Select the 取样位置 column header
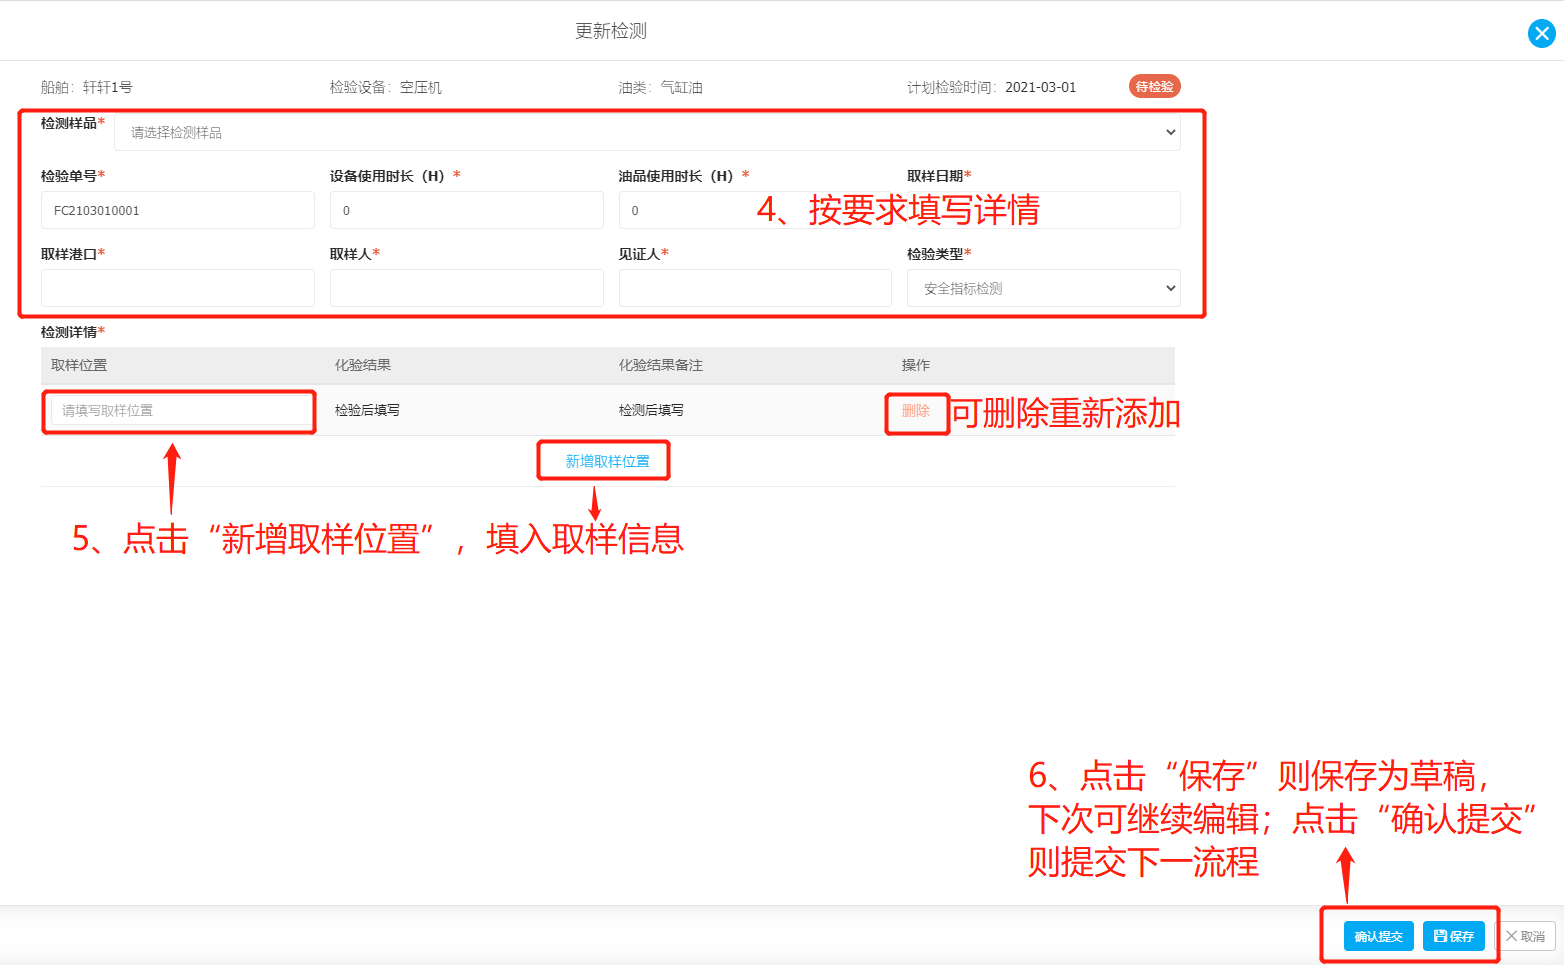Viewport: 1564px width, 965px height. pos(79,365)
